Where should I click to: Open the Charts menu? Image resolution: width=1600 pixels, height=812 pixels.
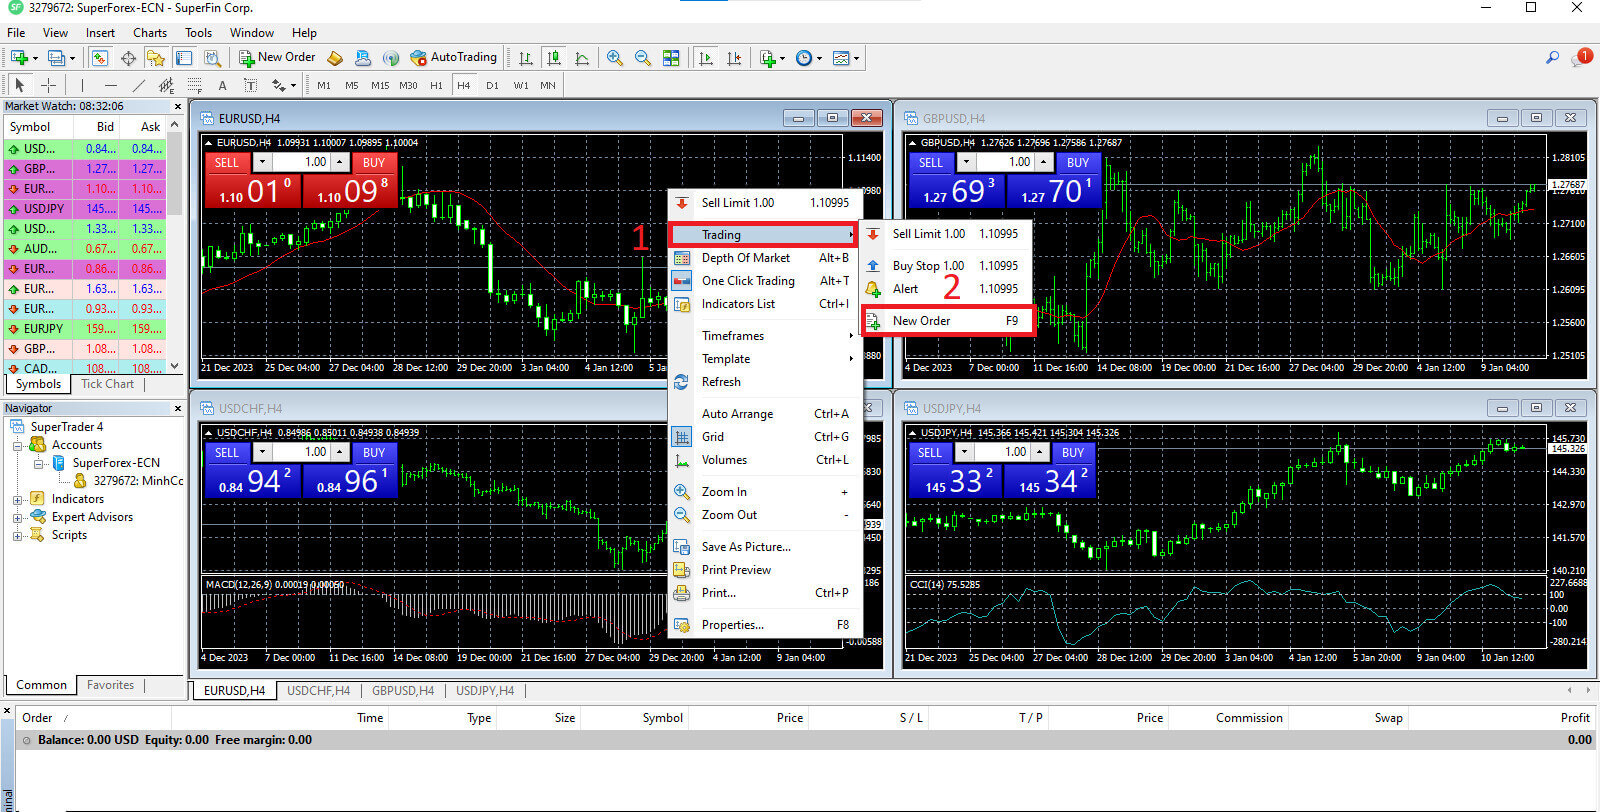click(150, 33)
